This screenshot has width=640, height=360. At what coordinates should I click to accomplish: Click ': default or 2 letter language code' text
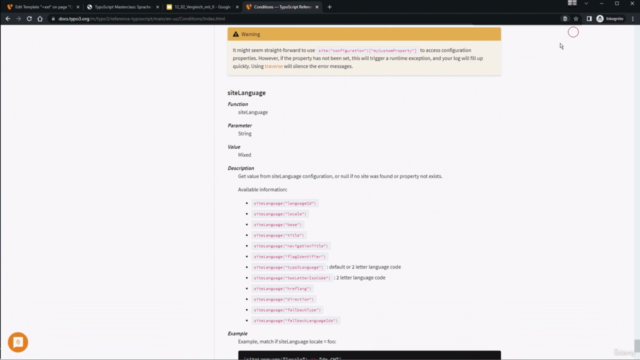coord(364,267)
